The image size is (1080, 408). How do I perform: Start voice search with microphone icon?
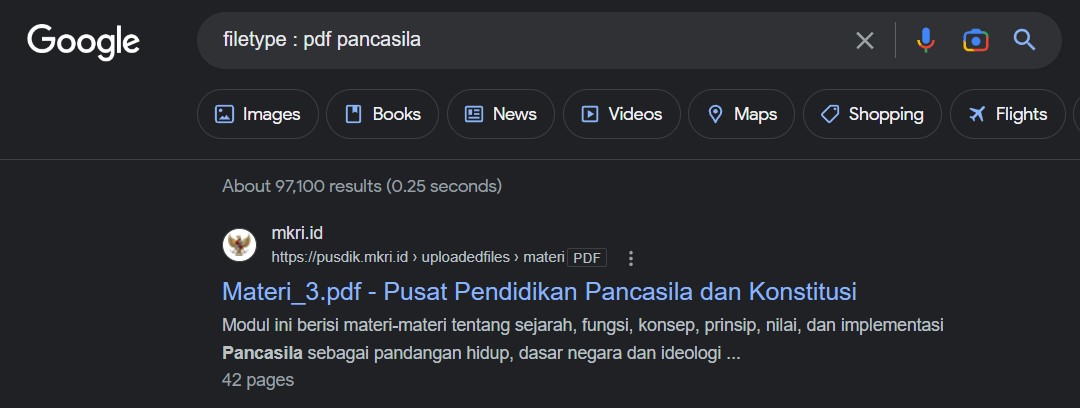(x=926, y=40)
